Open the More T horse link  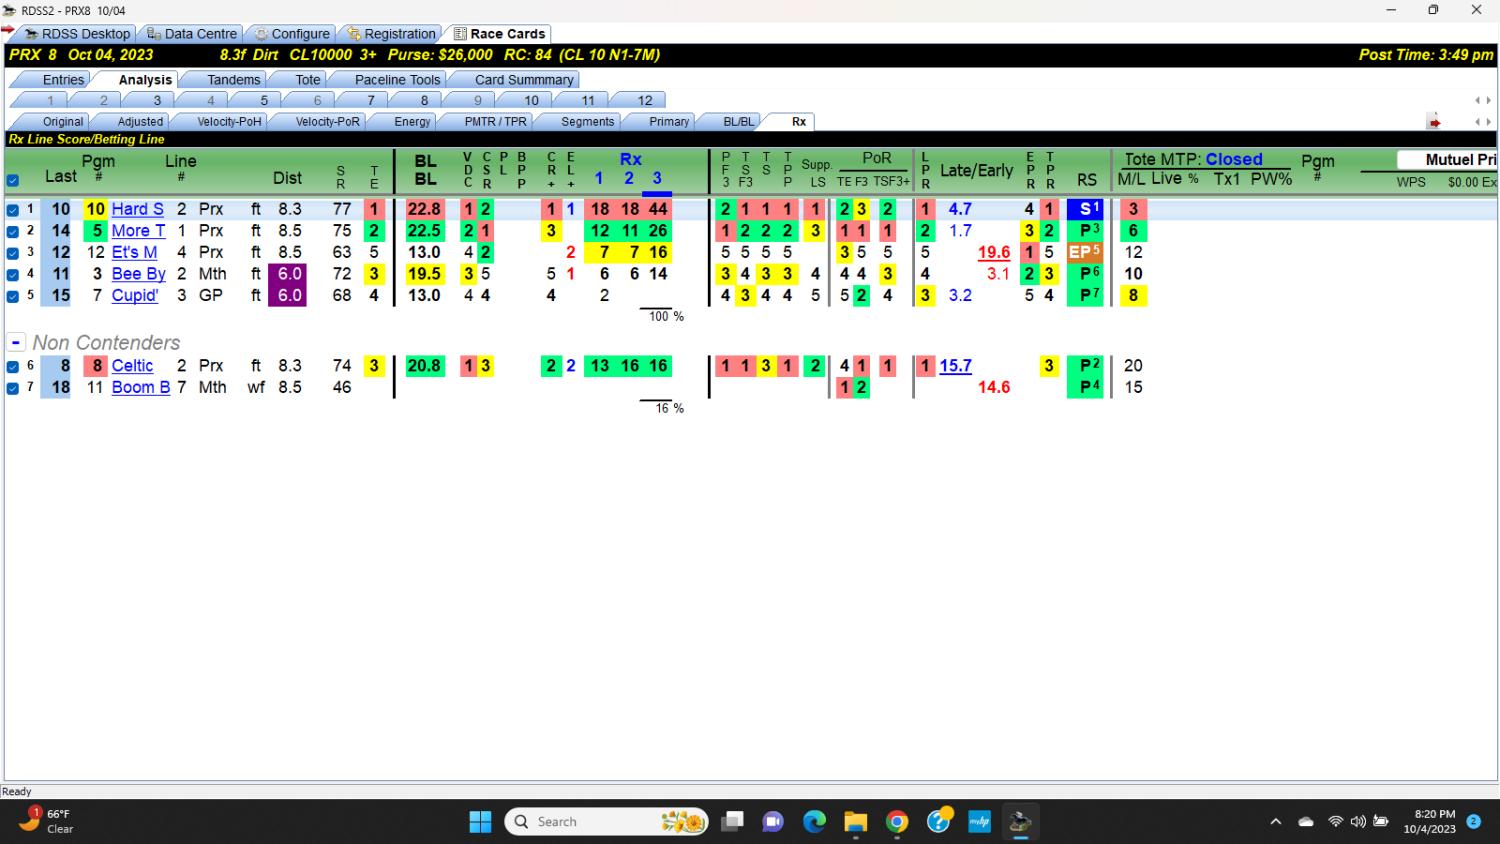tap(138, 231)
